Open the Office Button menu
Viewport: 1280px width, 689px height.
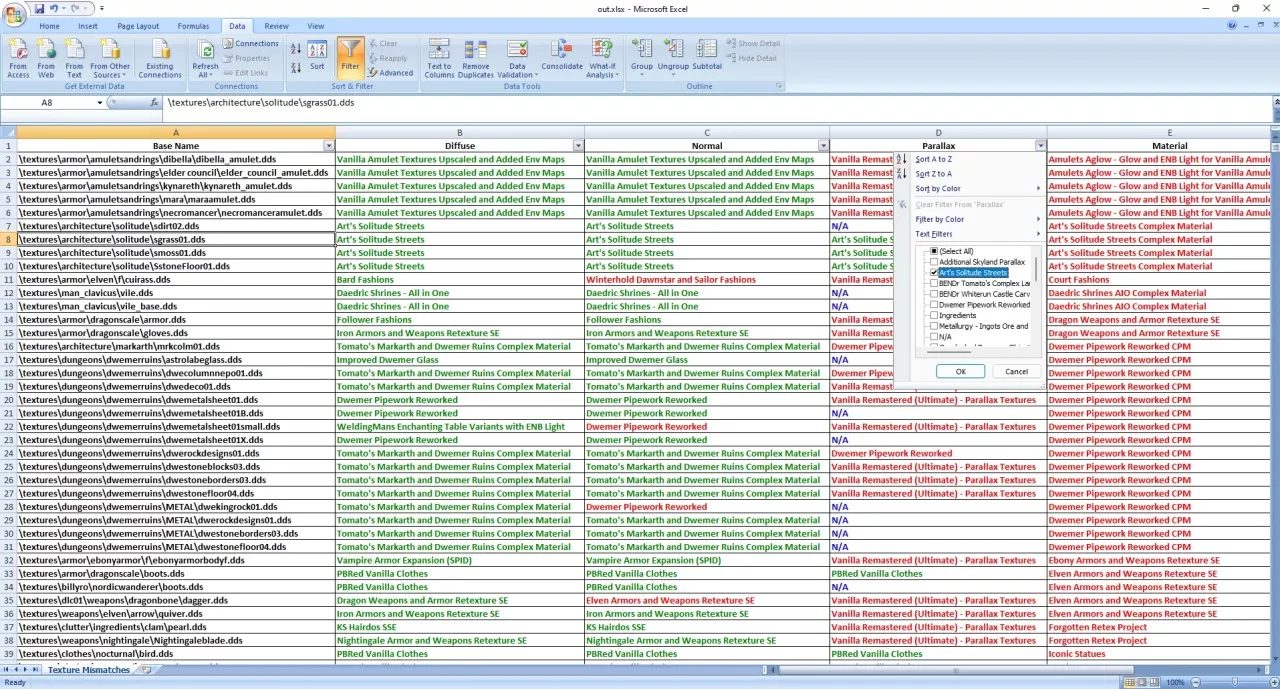15,13
